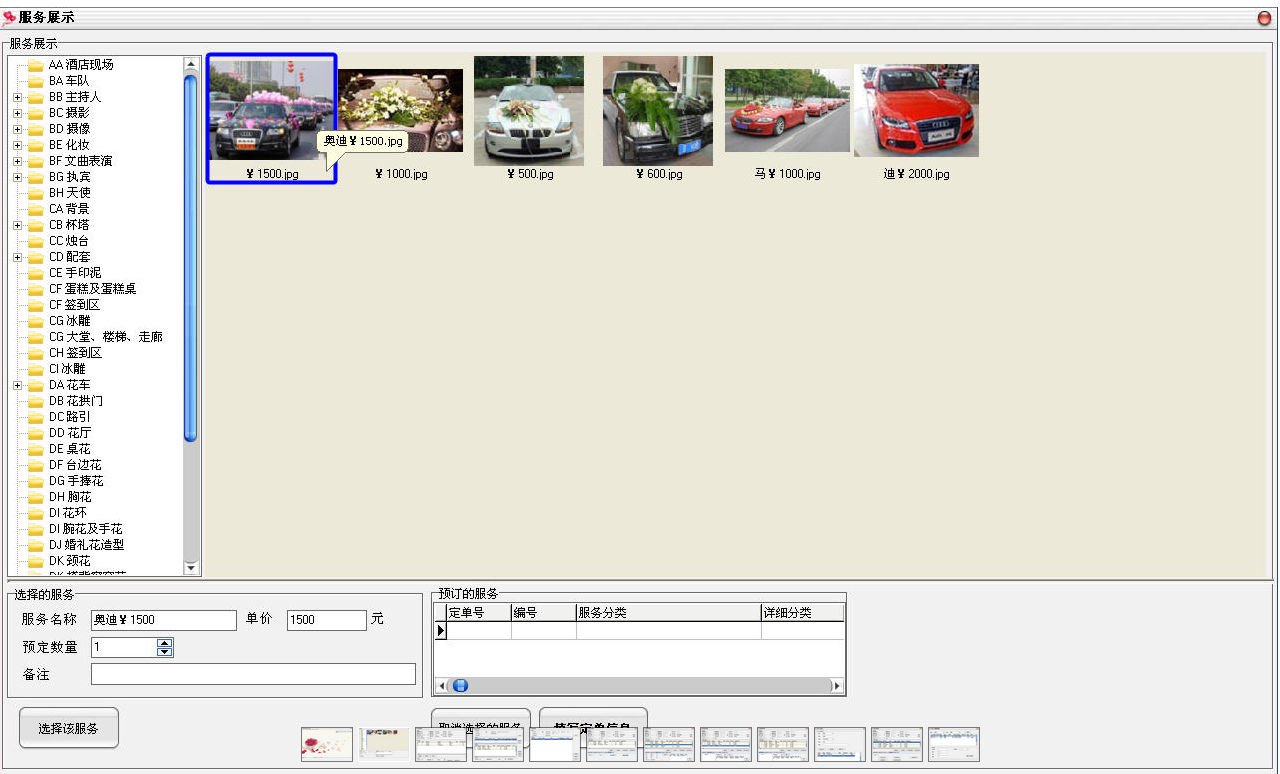This screenshot has height=774, width=1280.
Task: Click the 选择该服务 button
Action: coord(69,728)
